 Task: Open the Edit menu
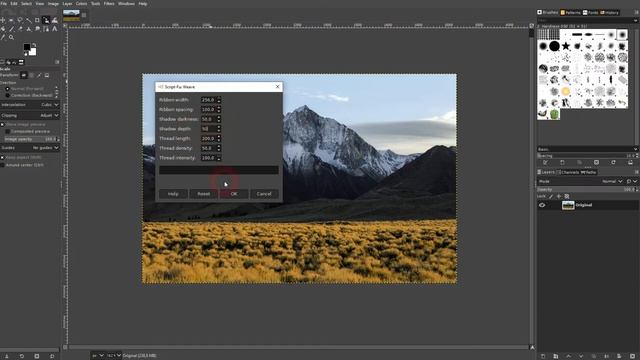(14, 3)
